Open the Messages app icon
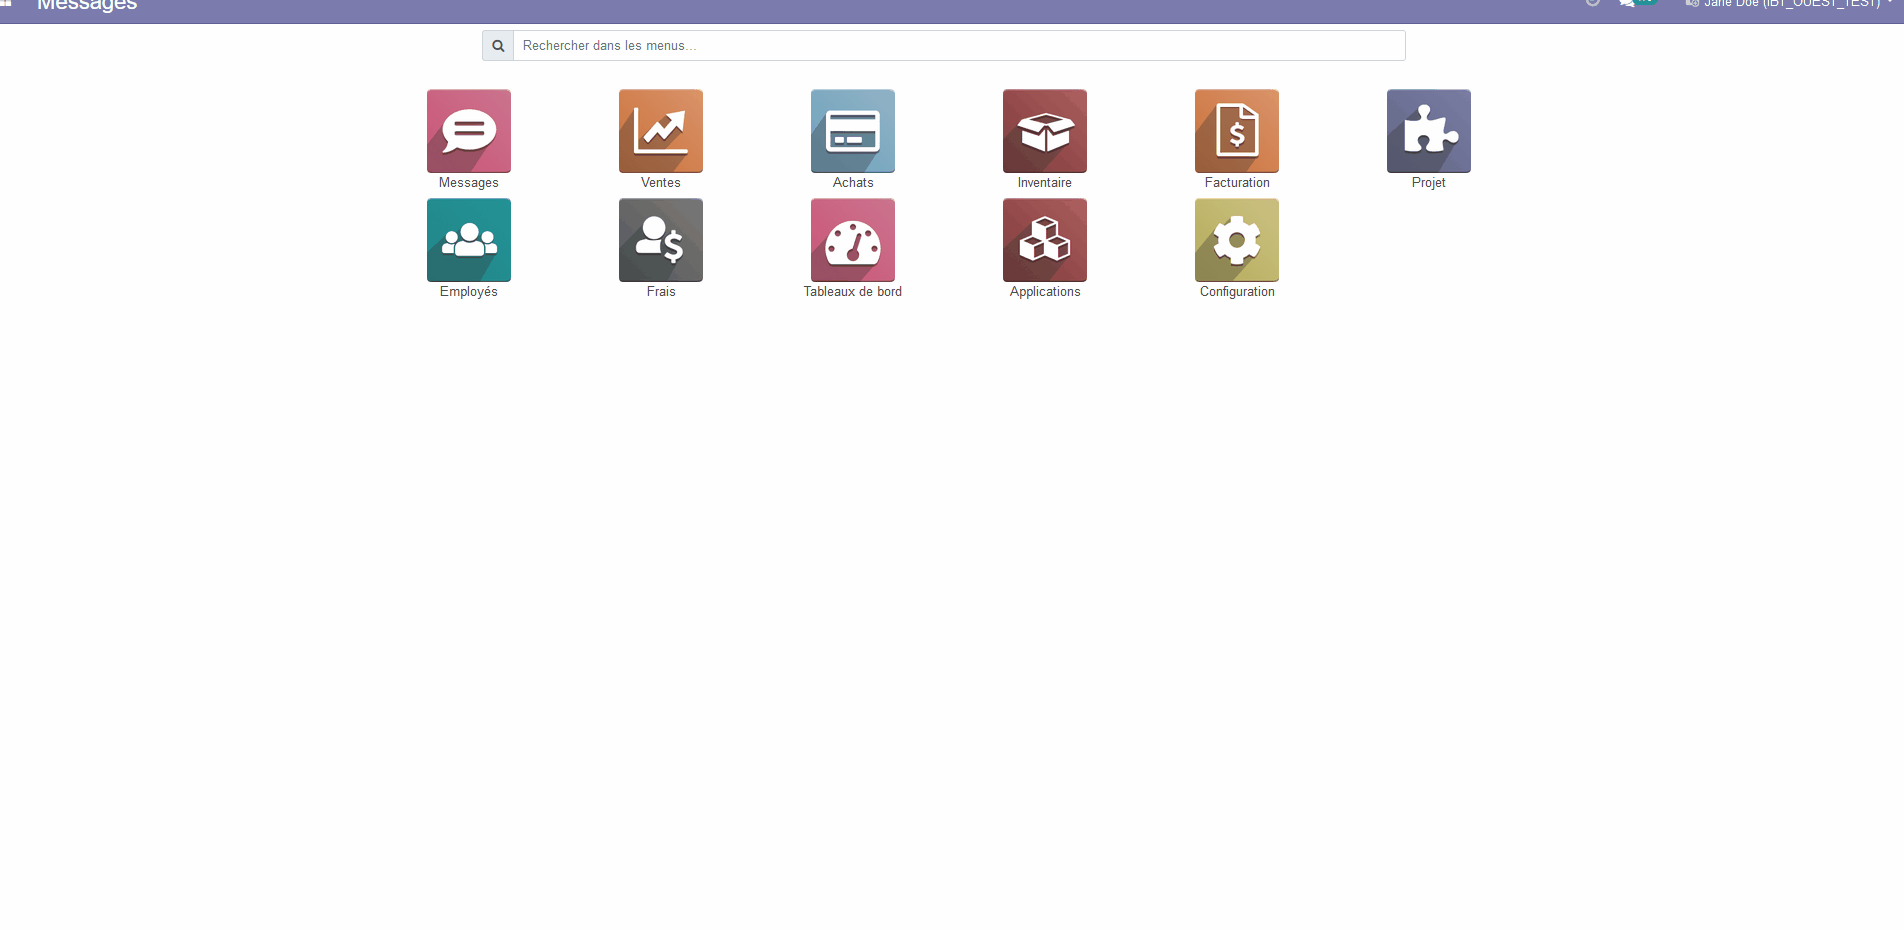Screen dimensions: 1904x930 (x=468, y=131)
